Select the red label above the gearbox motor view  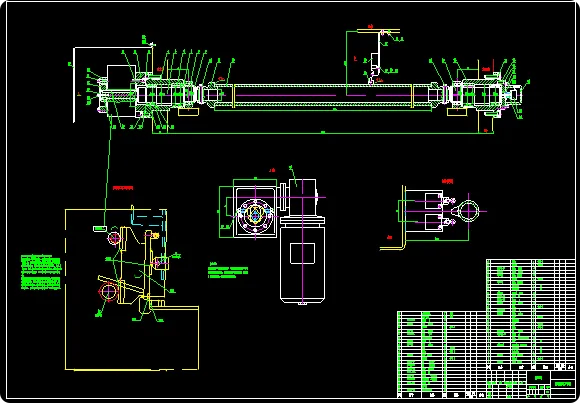272,170
